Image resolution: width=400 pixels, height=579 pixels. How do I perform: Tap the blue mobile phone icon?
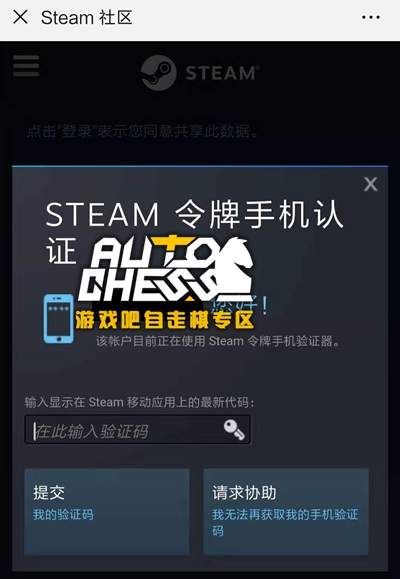58,319
